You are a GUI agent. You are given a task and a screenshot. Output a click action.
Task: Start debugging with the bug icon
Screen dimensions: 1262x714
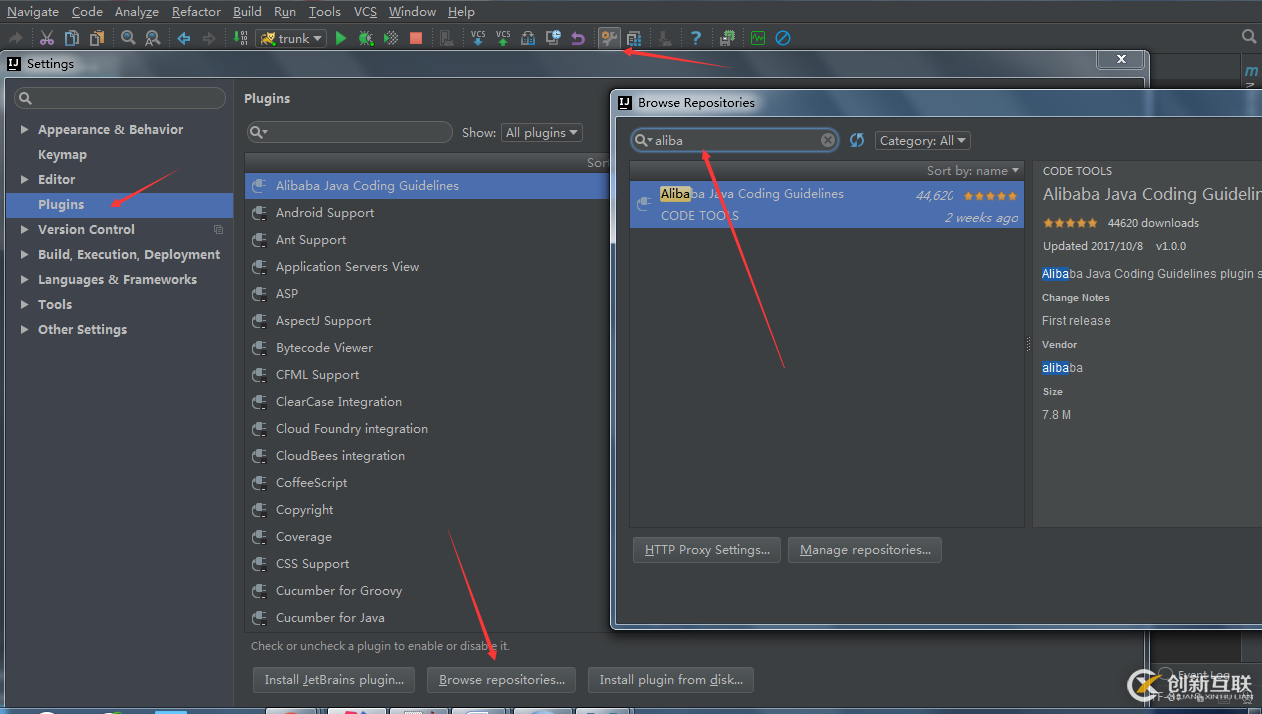366,38
